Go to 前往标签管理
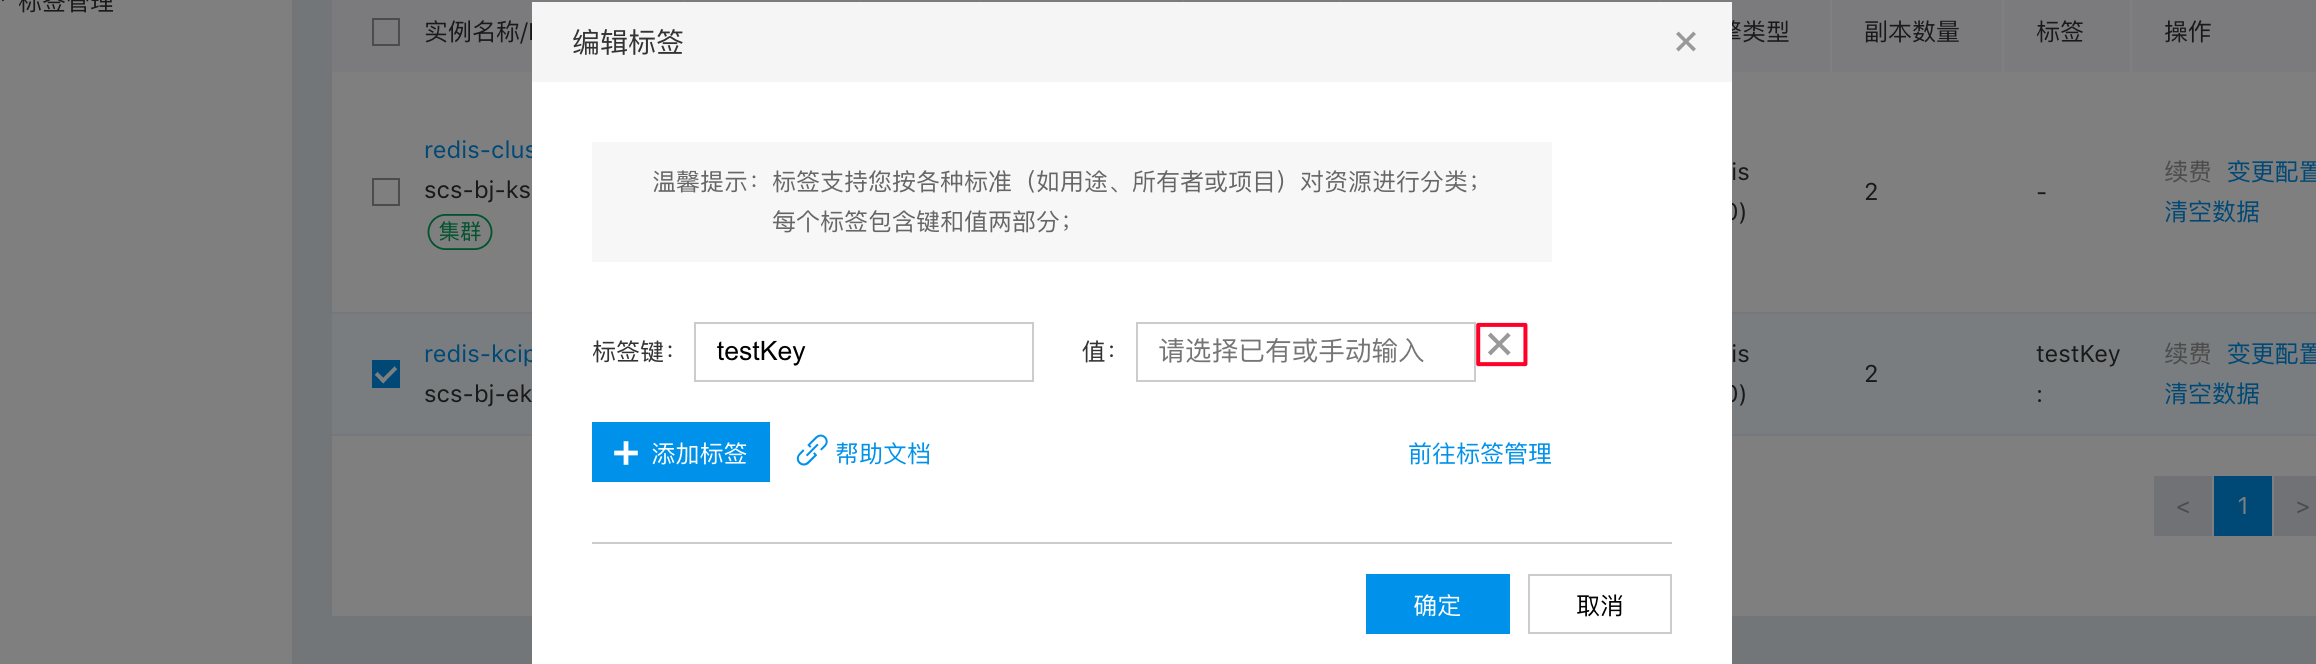 [1480, 453]
